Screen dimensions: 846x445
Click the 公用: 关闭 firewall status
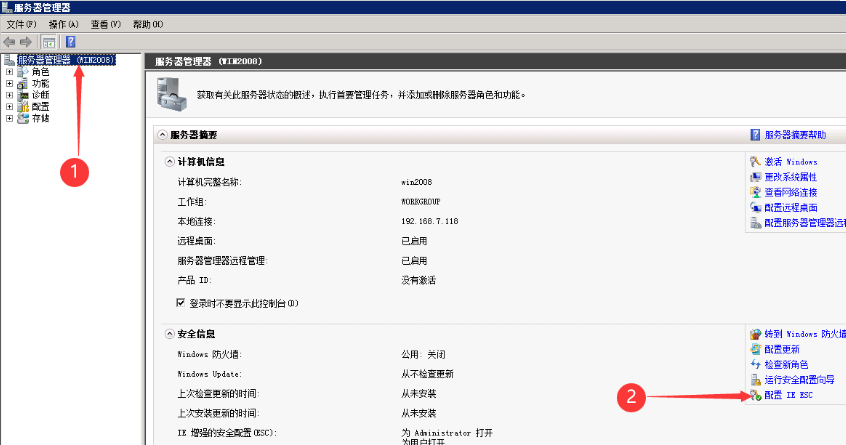pos(423,354)
